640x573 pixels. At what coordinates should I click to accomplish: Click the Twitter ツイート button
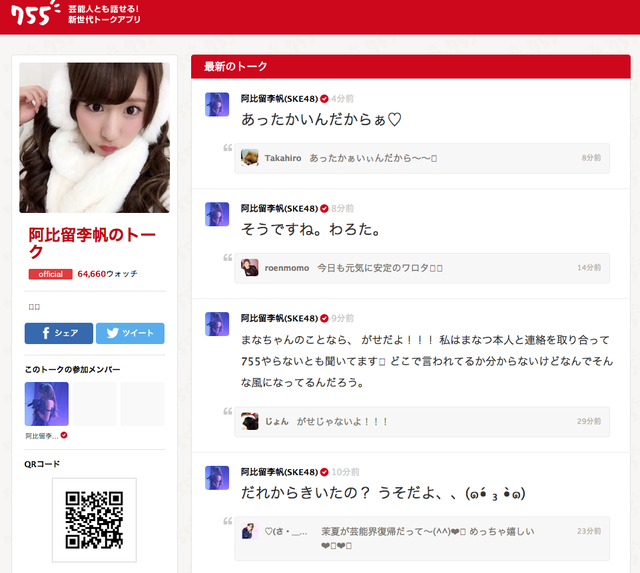pos(130,333)
